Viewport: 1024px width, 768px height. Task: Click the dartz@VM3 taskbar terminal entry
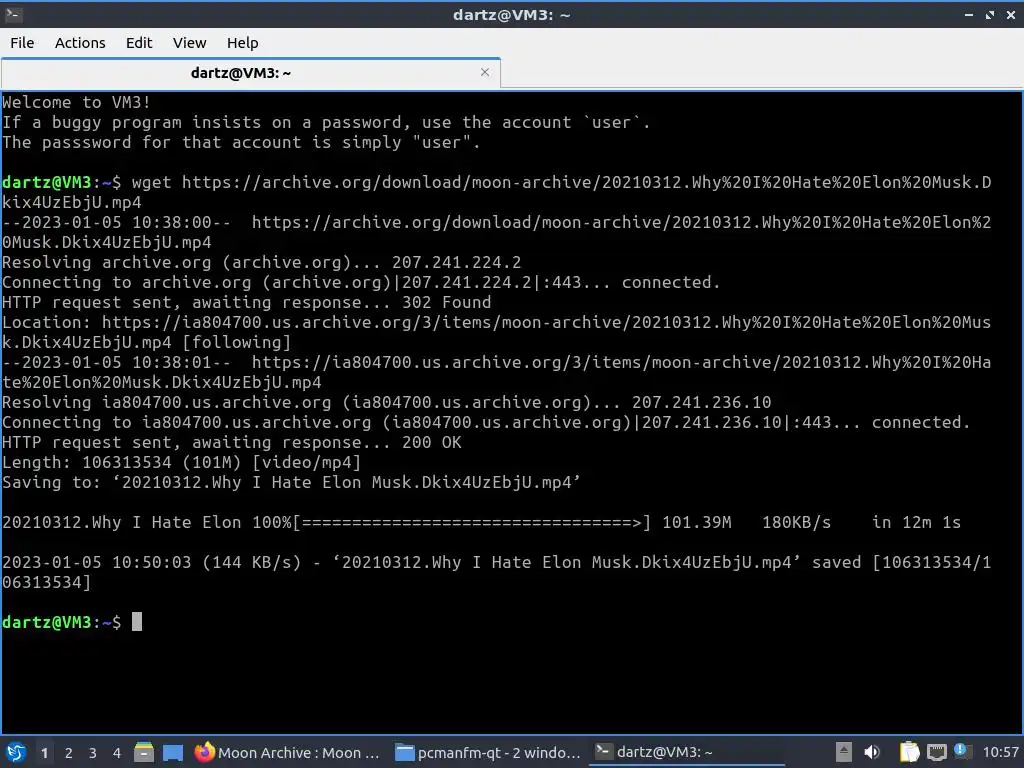(687, 752)
